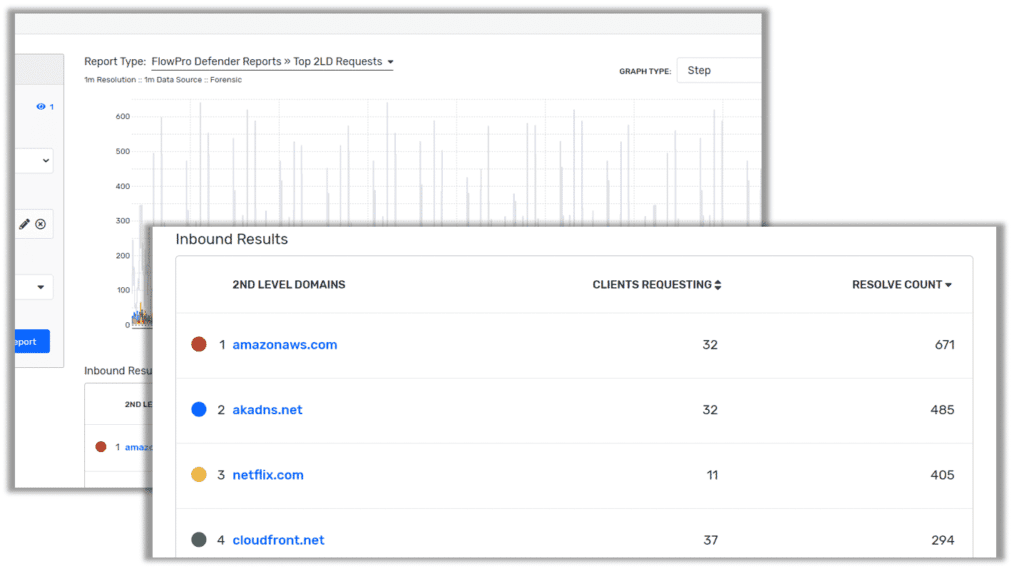
Task: Open the Graph Type Step selector
Action: (x=719, y=71)
